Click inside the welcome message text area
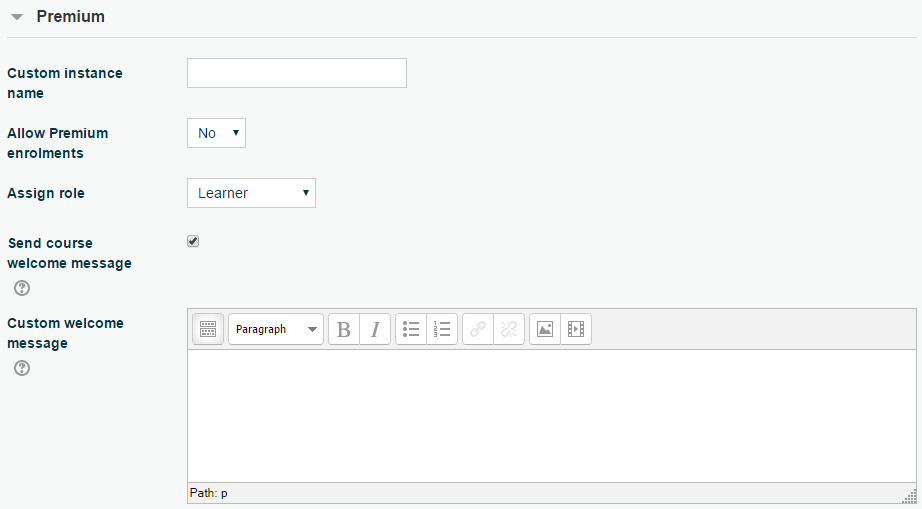The width and height of the screenshot is (922, 509). point(551,415)
